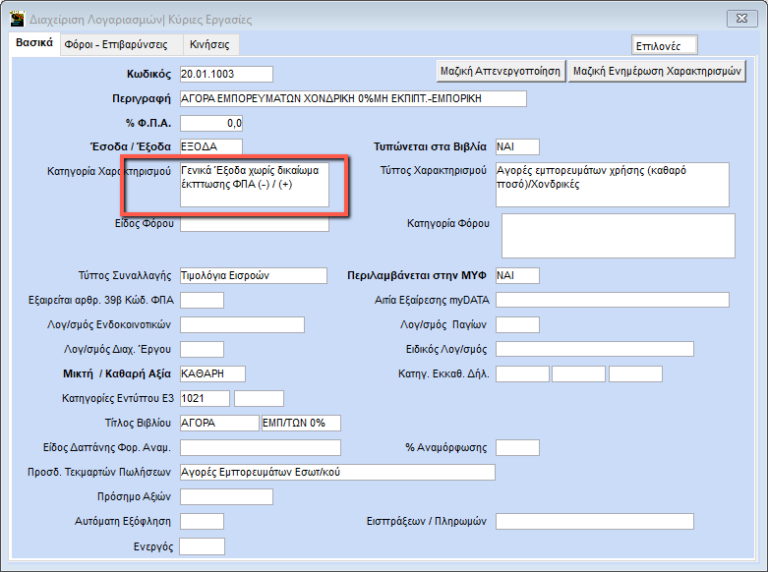Select the Μικτή / Καθαρή Αξία field

pos(211,374)
